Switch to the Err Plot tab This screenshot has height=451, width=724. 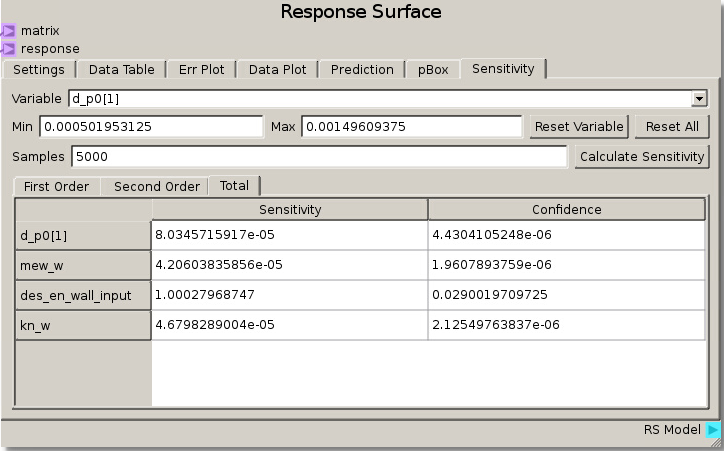pos(202,69)
